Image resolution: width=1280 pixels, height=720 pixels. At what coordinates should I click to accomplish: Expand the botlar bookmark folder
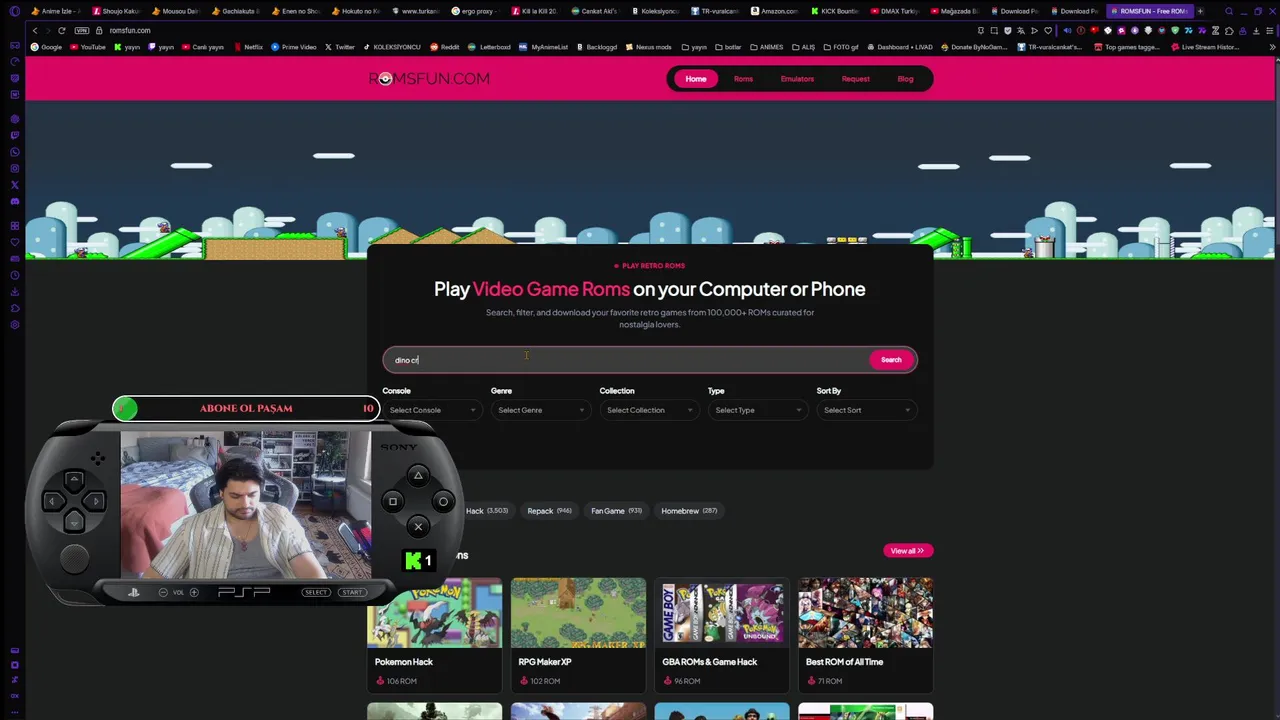click(729, 47)
